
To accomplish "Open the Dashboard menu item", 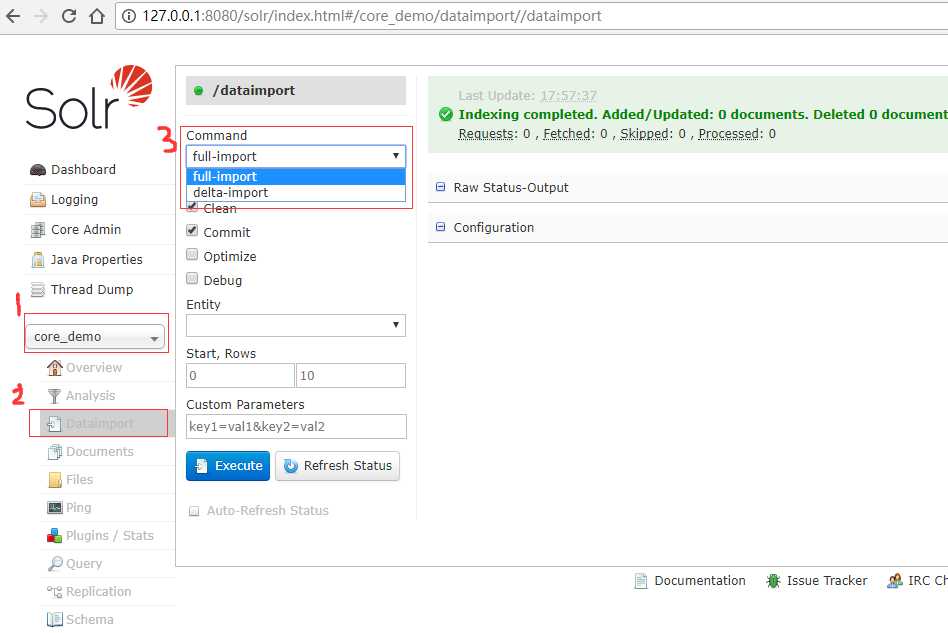I will [83, 170].
